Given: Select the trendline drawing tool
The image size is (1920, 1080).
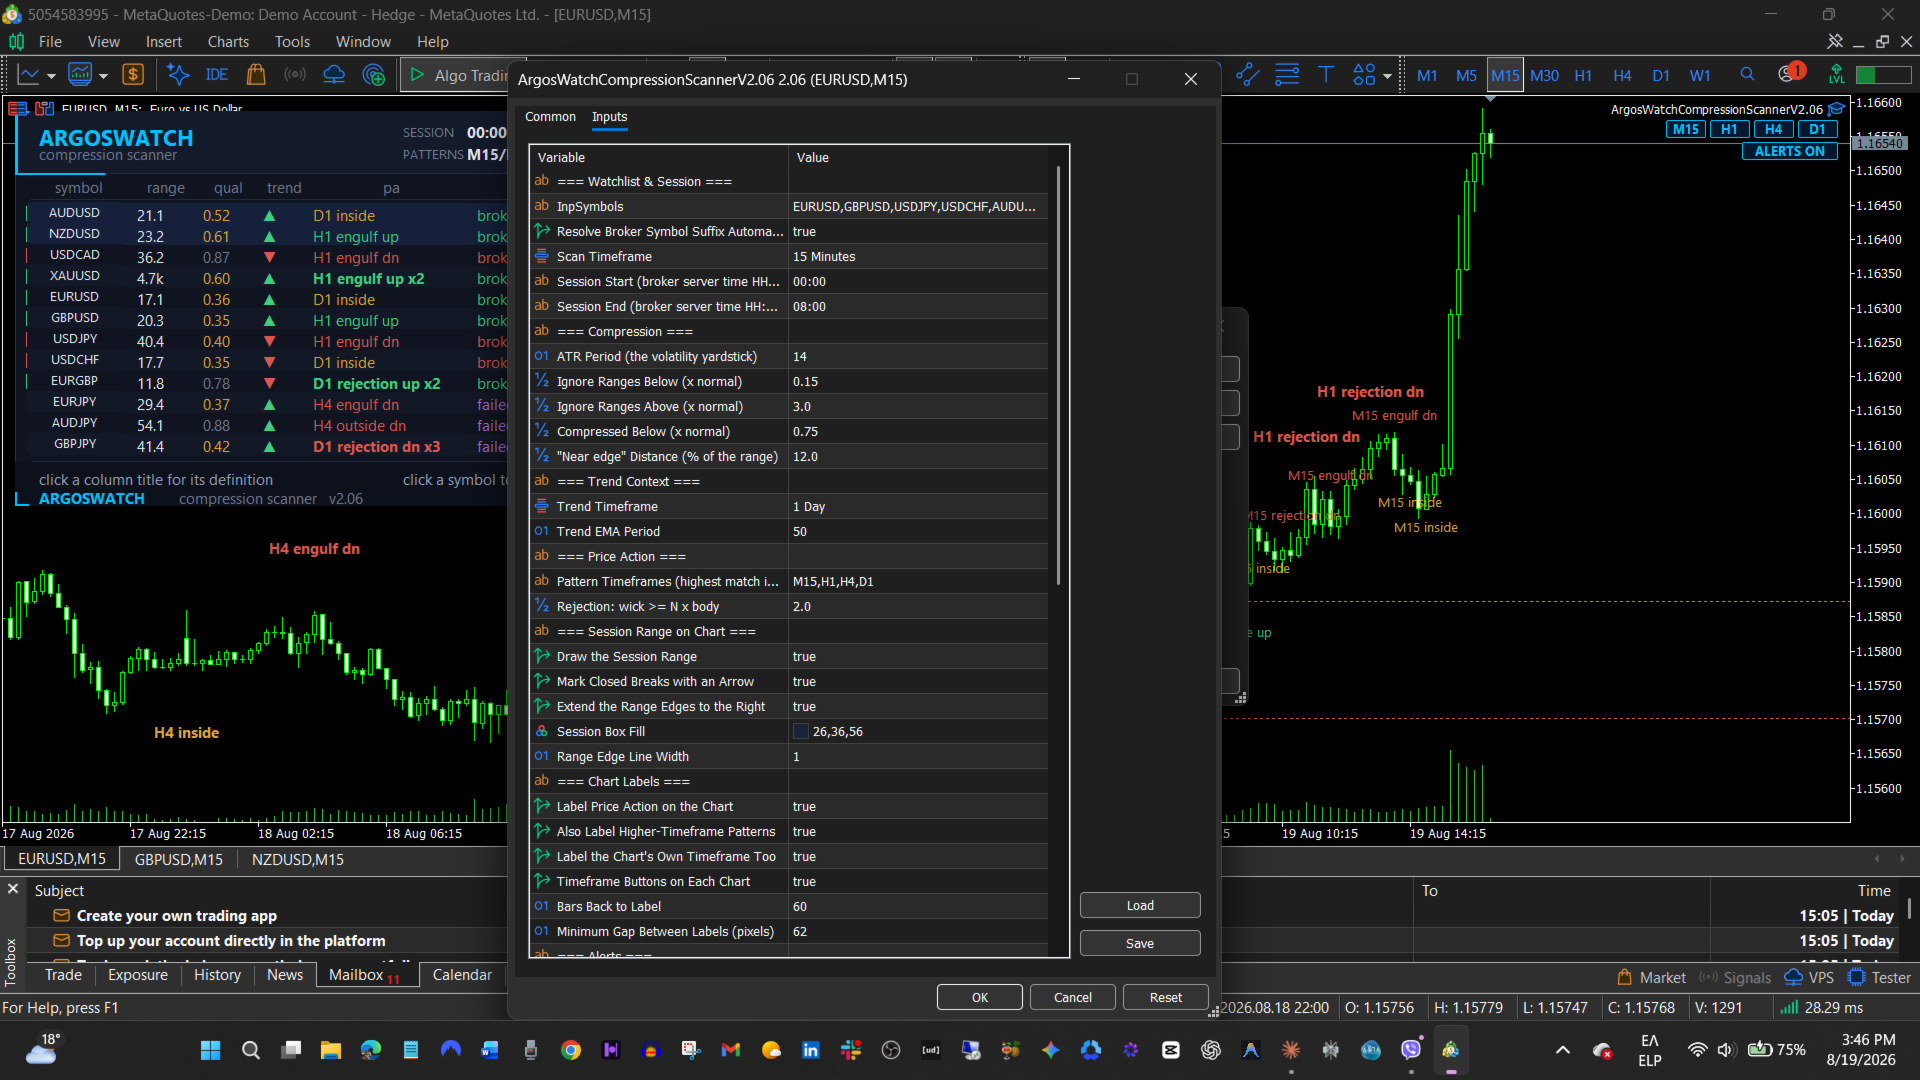Looking at the screenshot, I should pos(1248,75).
